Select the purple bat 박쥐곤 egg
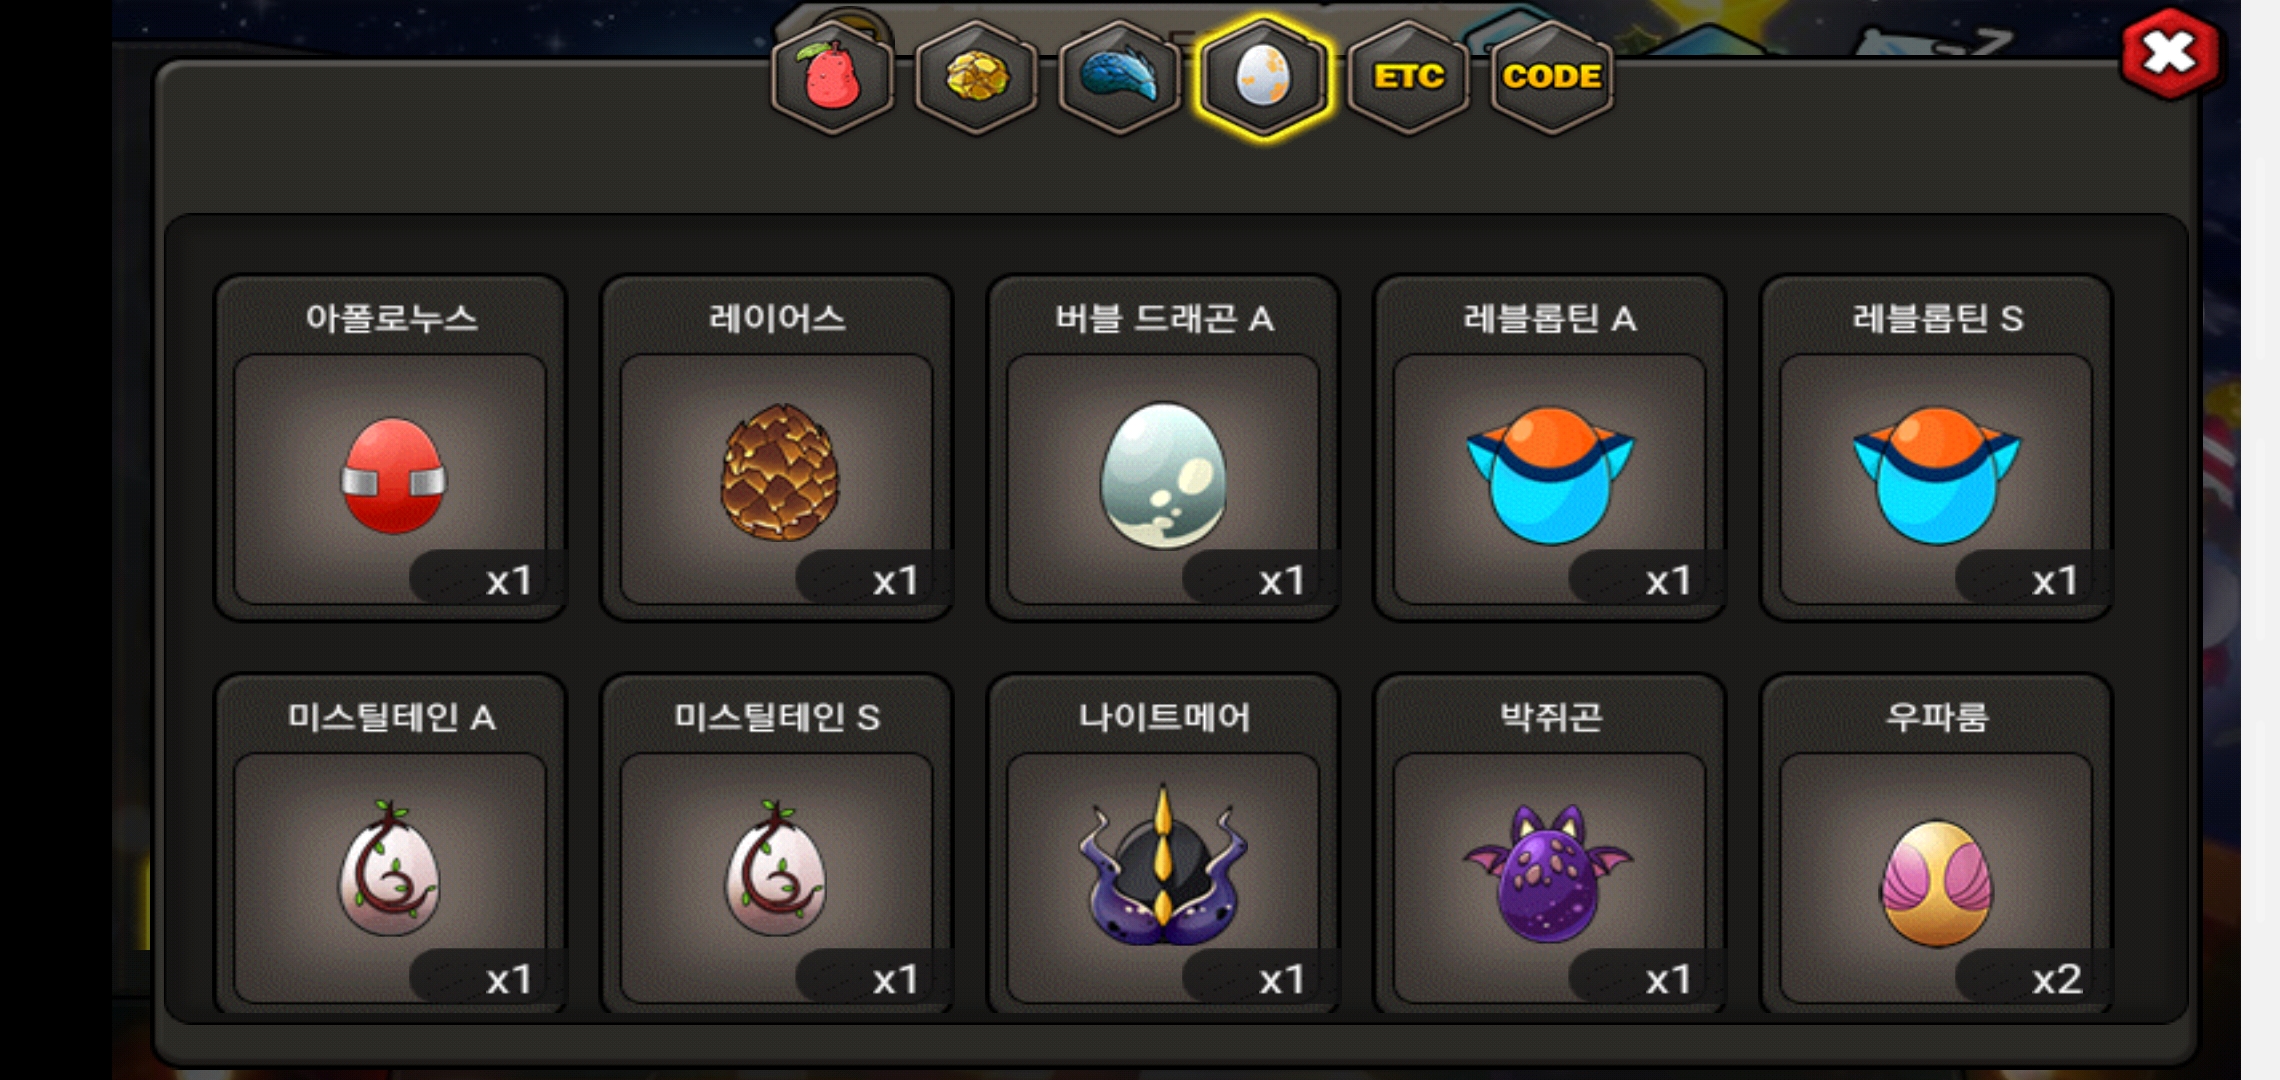This screenshot has height=1080, width=2280. (x=1549, y=872)
